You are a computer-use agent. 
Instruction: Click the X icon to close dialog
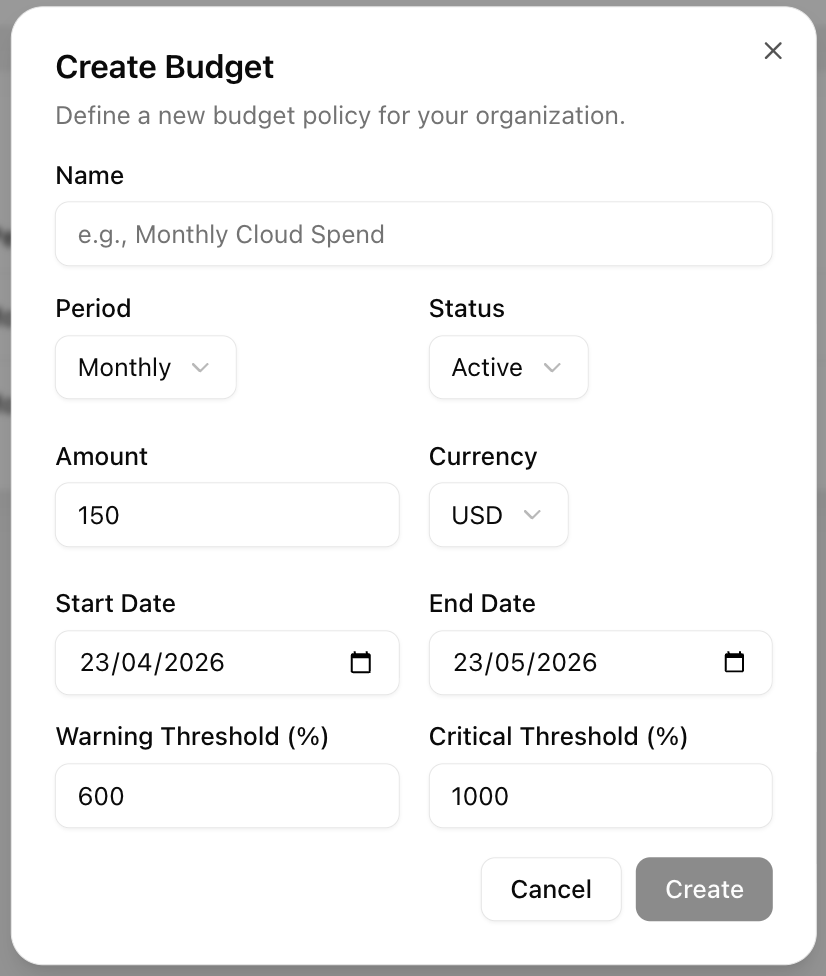772,50
